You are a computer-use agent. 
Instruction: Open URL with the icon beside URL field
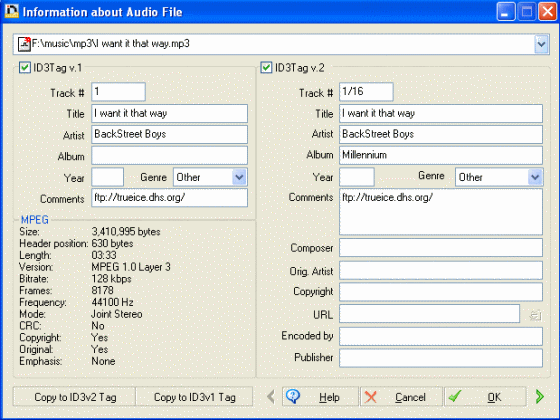(x=535, y=315)
